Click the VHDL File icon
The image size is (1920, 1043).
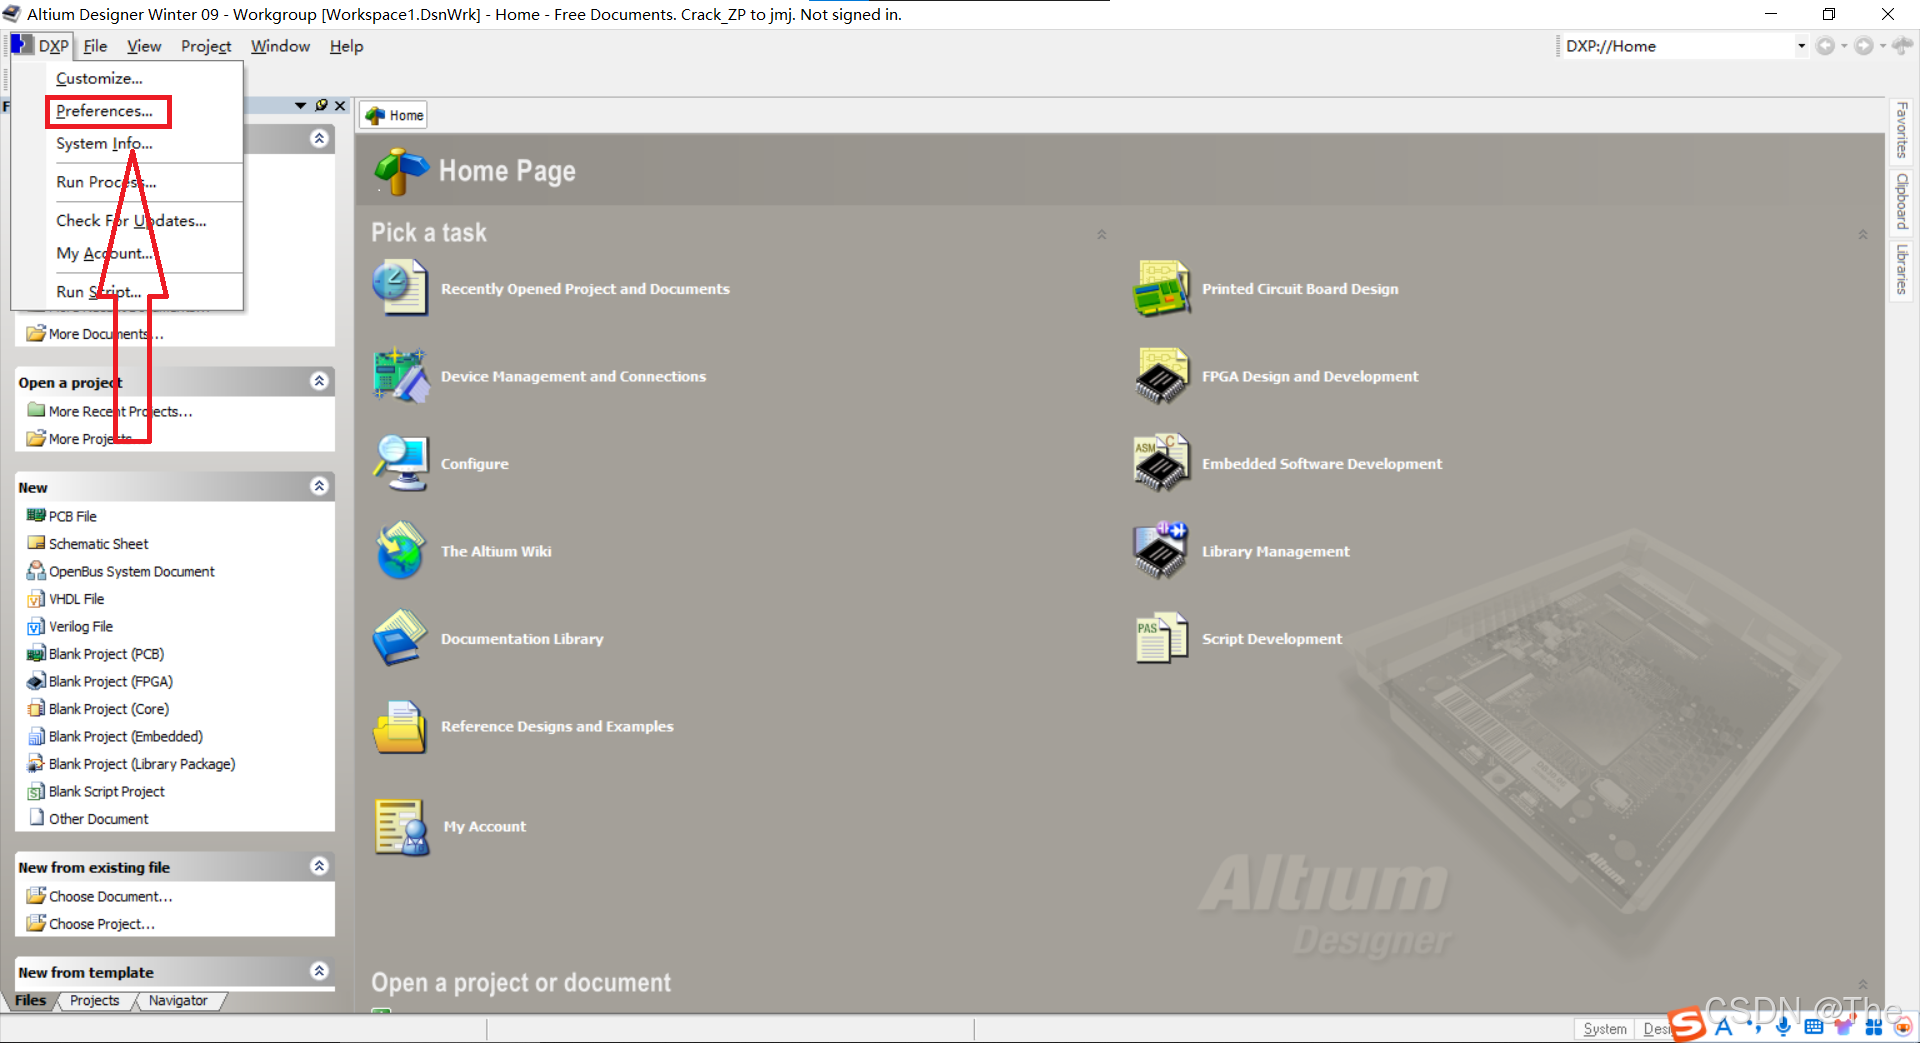[36, 599]
